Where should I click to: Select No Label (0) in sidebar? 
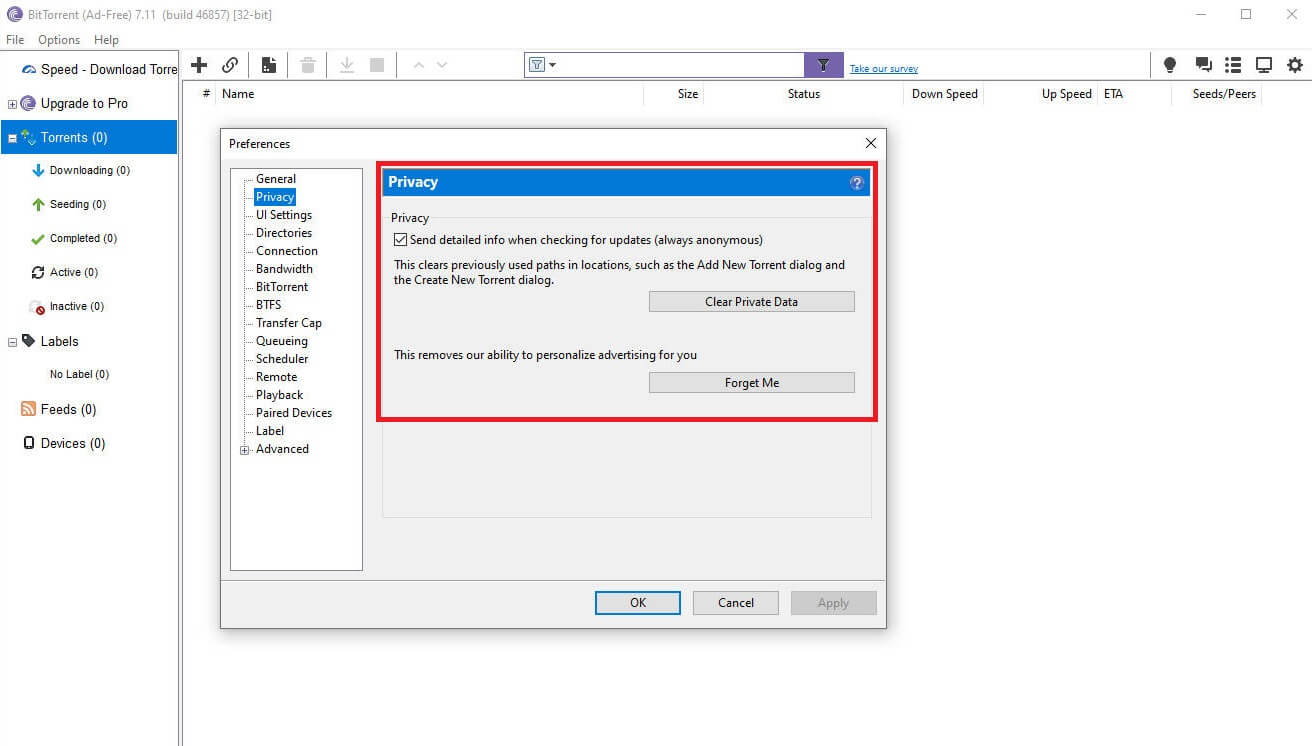pos(79,375)
